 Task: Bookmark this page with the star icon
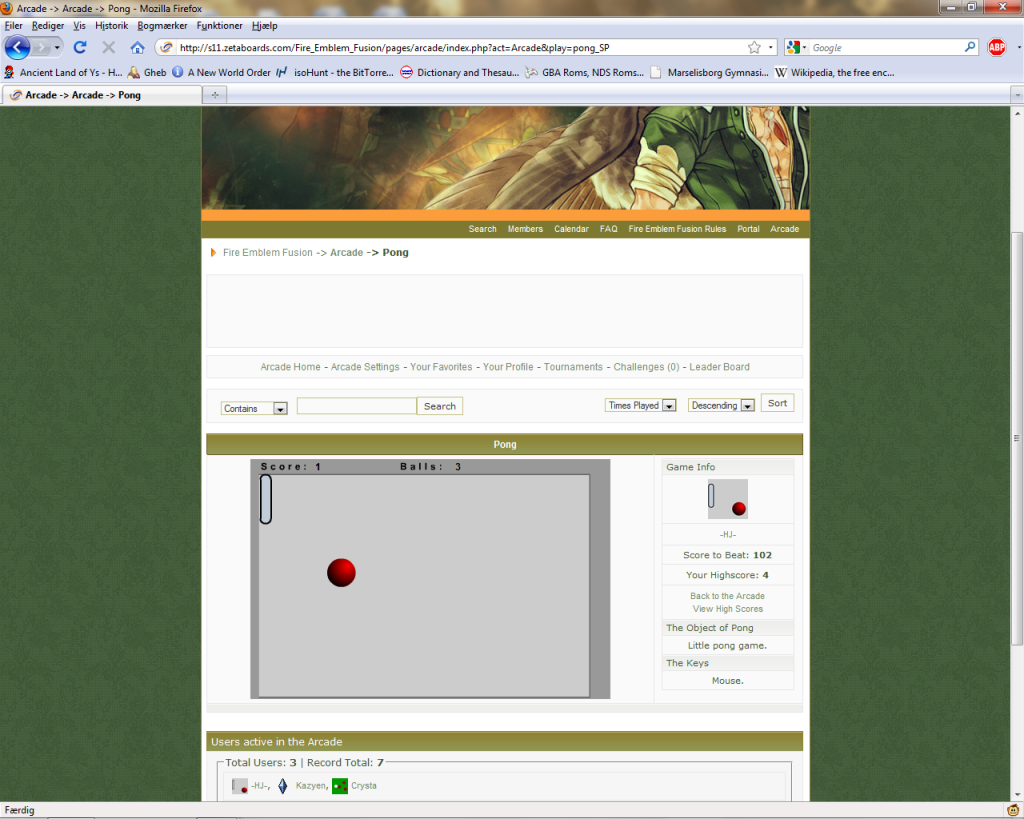[x=754, y=47]
